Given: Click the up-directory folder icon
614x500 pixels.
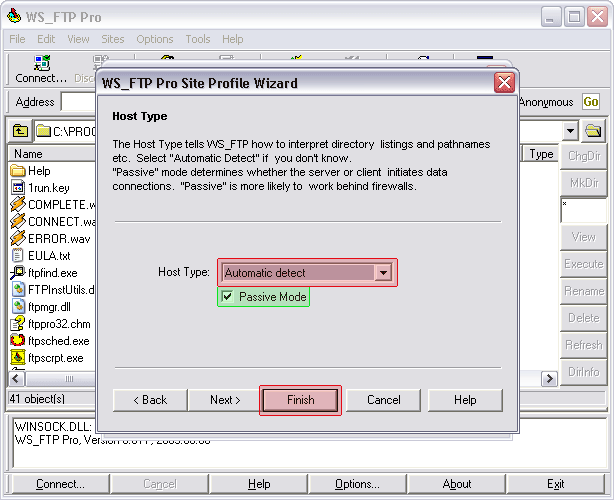Looking at the screenshot, I should (20, 131).
